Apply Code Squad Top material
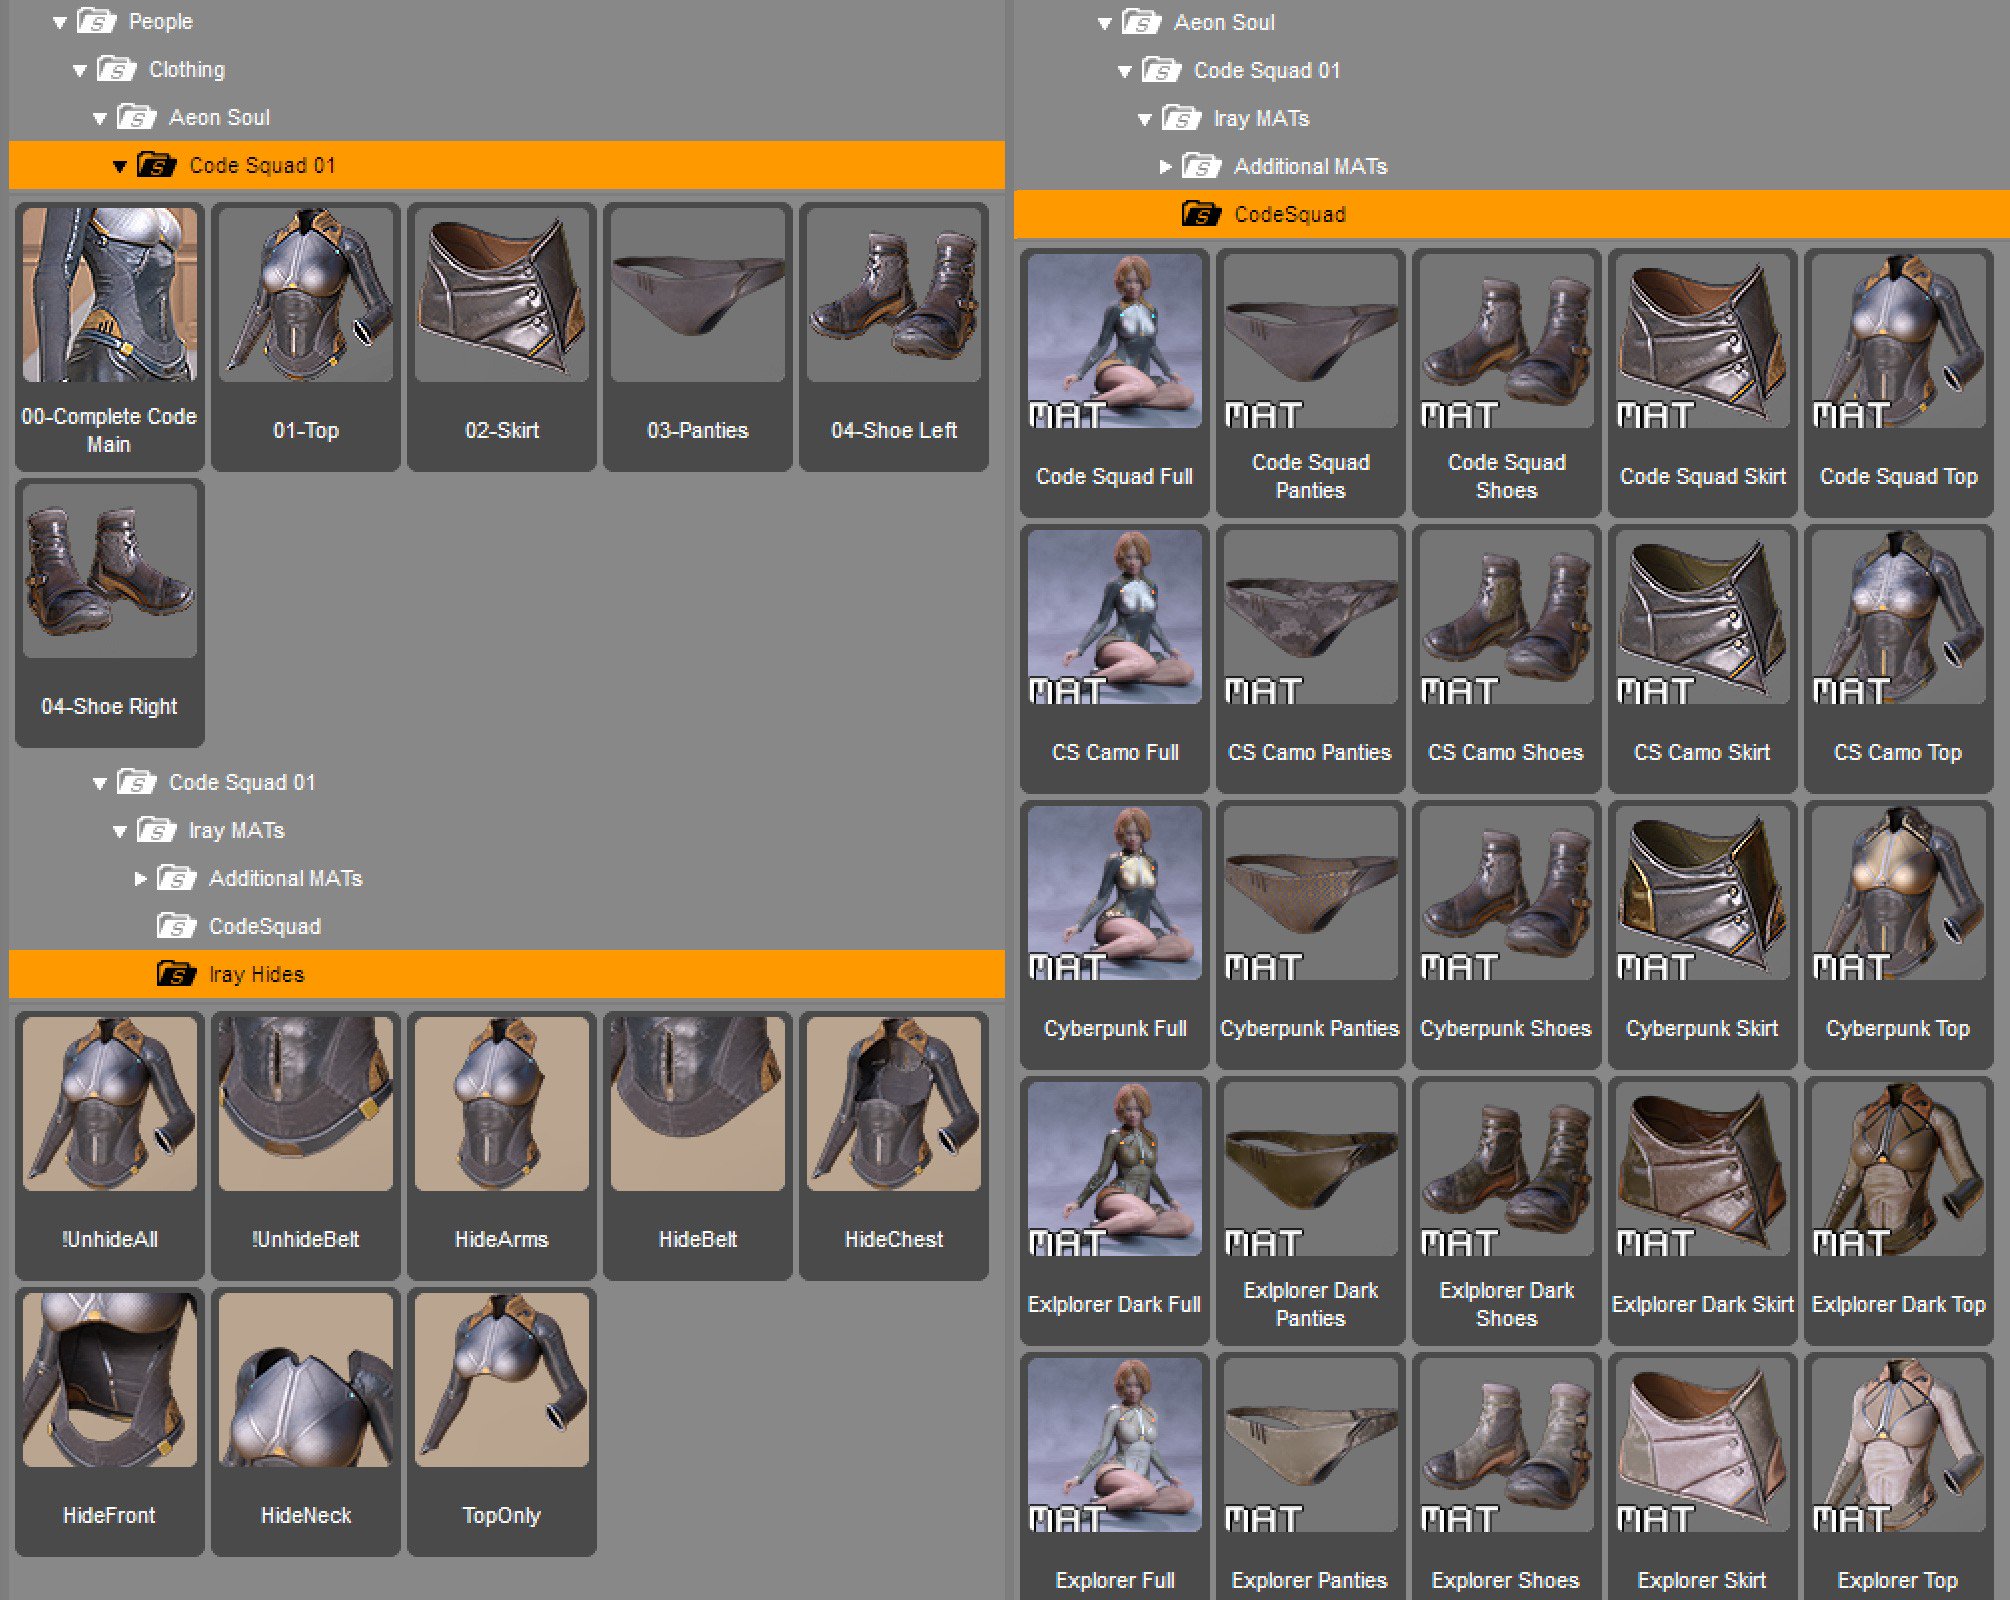This screenshot has height=1600, width=2010. (1899, 382)
